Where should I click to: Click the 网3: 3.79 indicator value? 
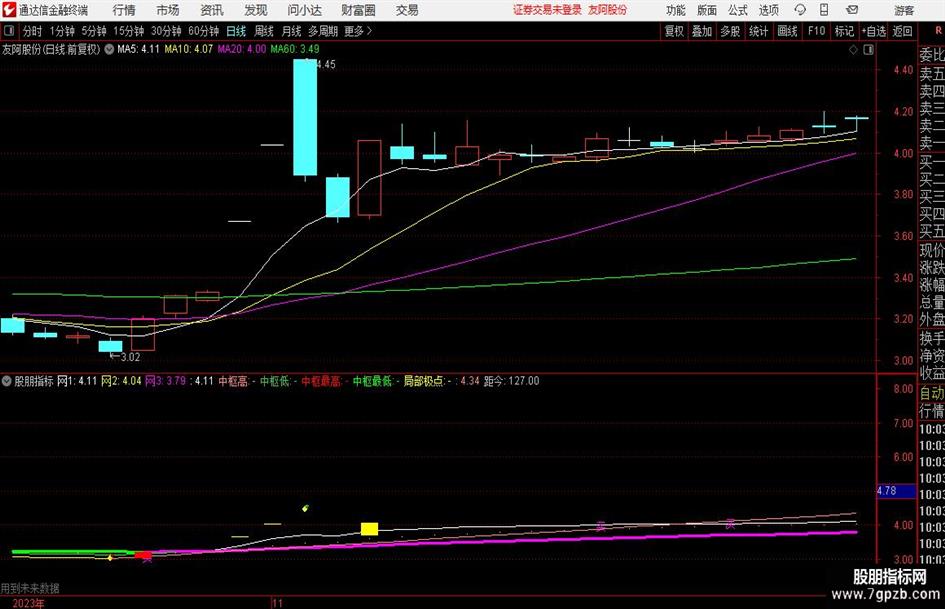click(x=166, y=381)
